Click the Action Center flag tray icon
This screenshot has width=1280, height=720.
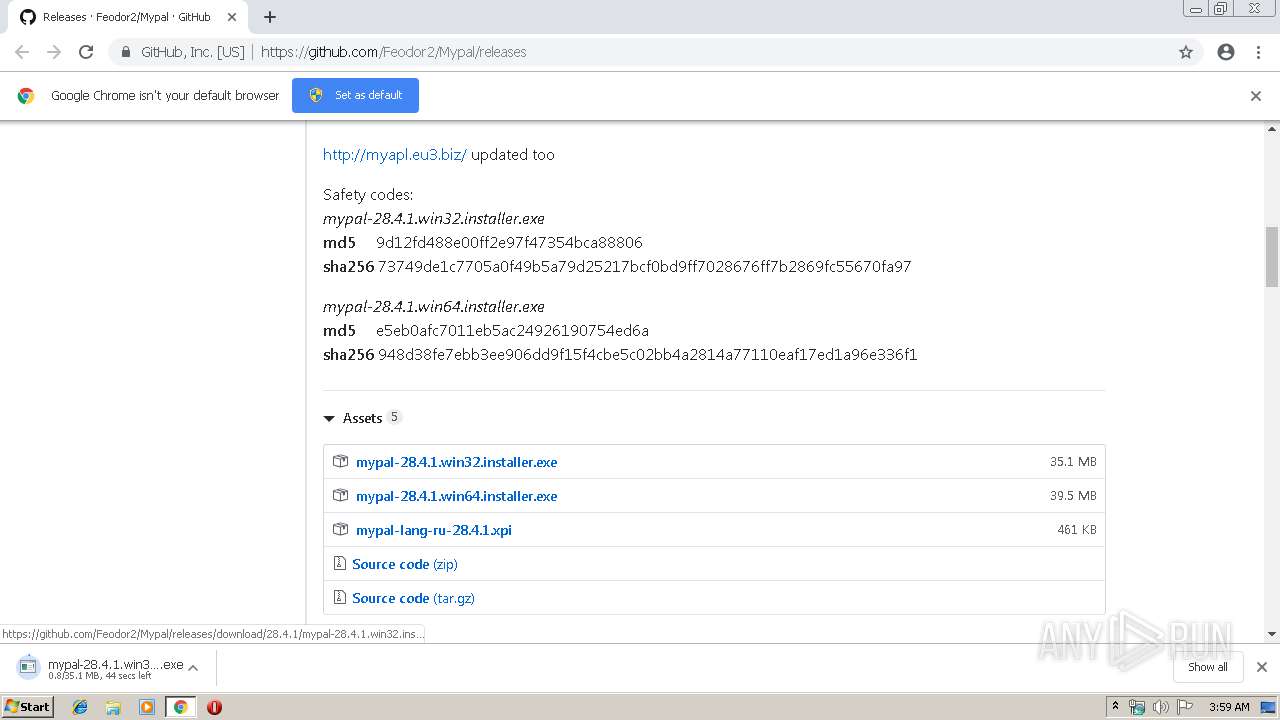1184,707
